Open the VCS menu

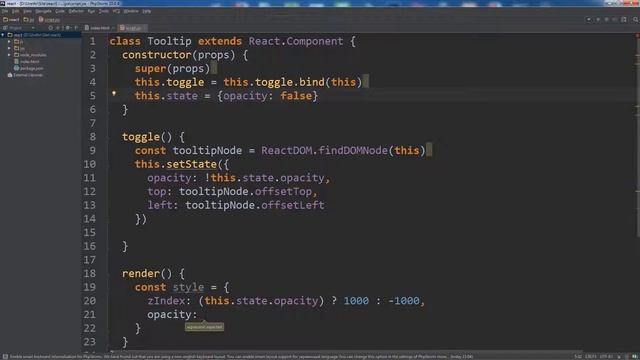pyautogui.click(x=116, y=11)
